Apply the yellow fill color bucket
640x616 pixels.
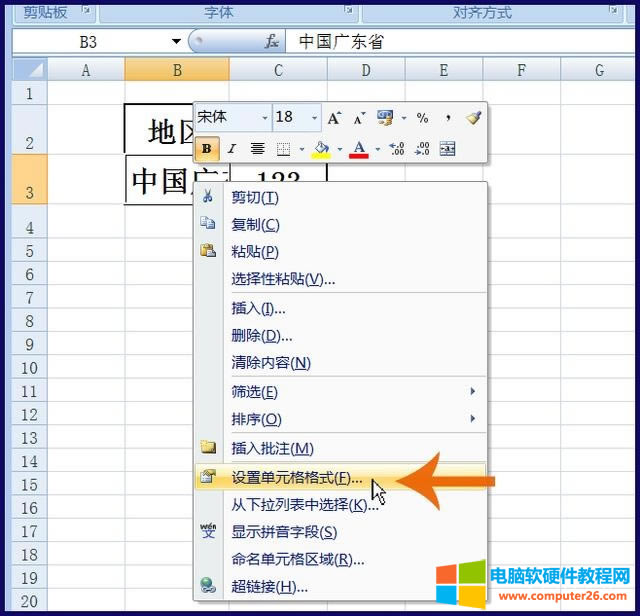(x=320, y=149)
